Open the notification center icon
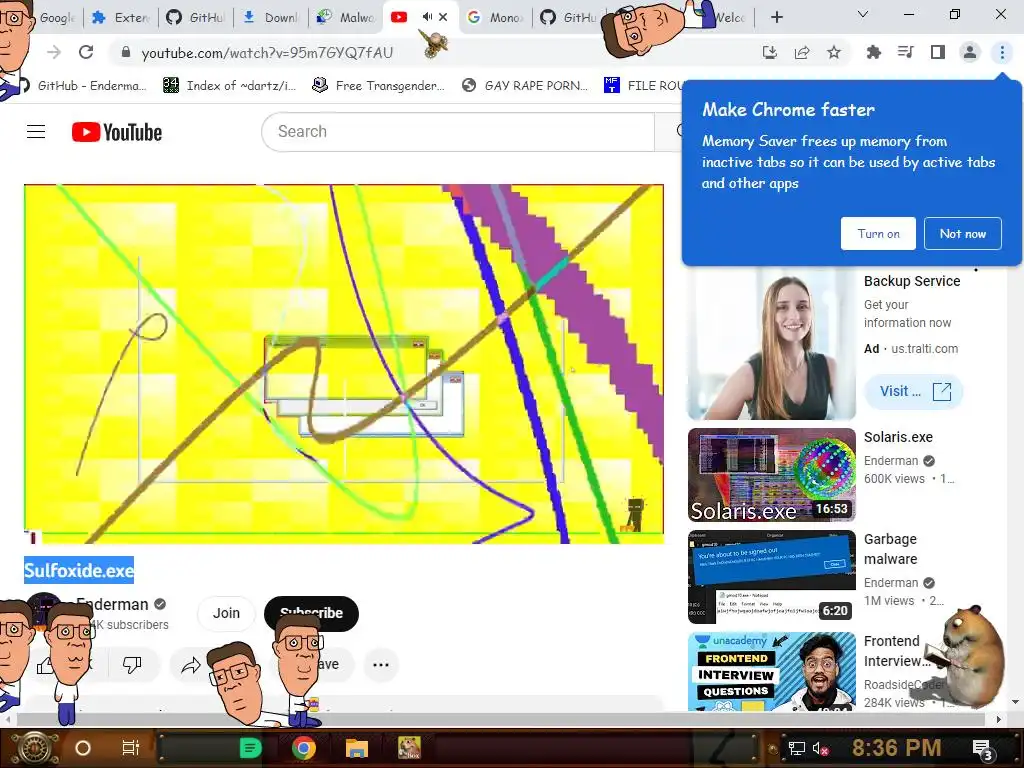 [x=982, y=749]
